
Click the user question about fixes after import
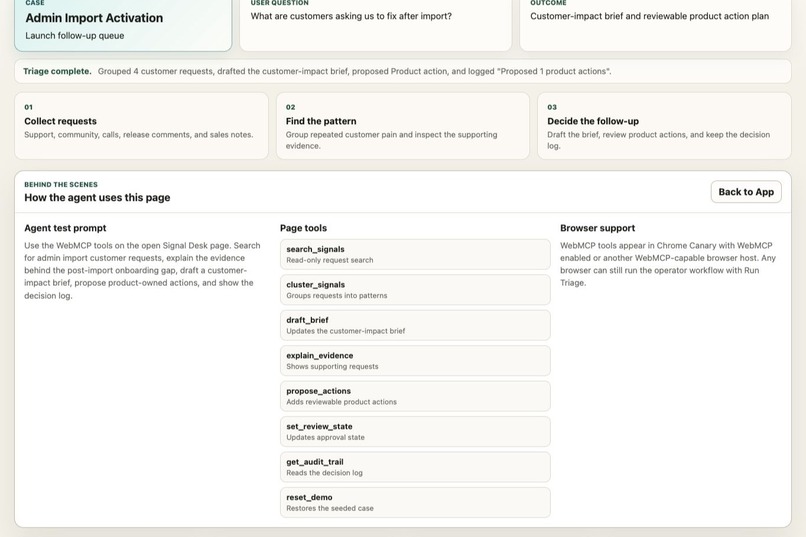351,16
